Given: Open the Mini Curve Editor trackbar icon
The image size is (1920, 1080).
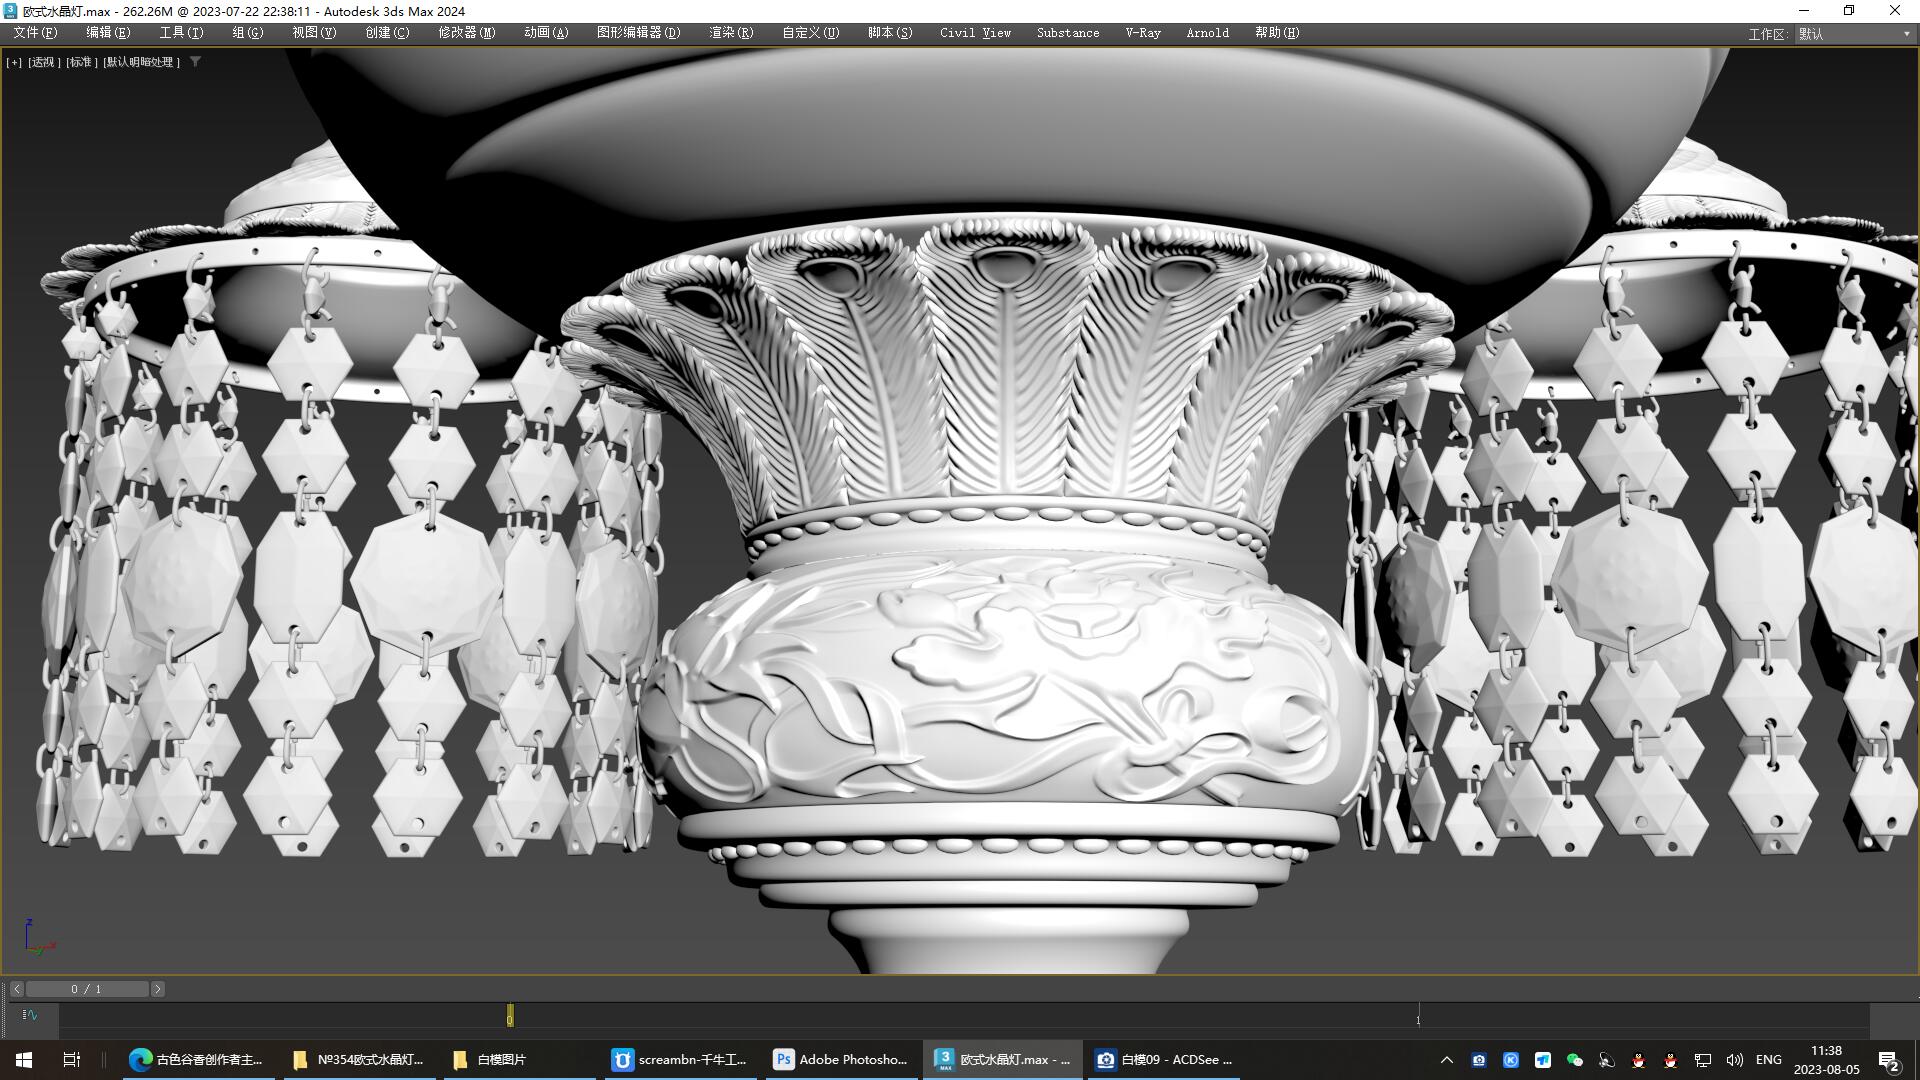Looking at the screenshot, I should point(29,1015).
